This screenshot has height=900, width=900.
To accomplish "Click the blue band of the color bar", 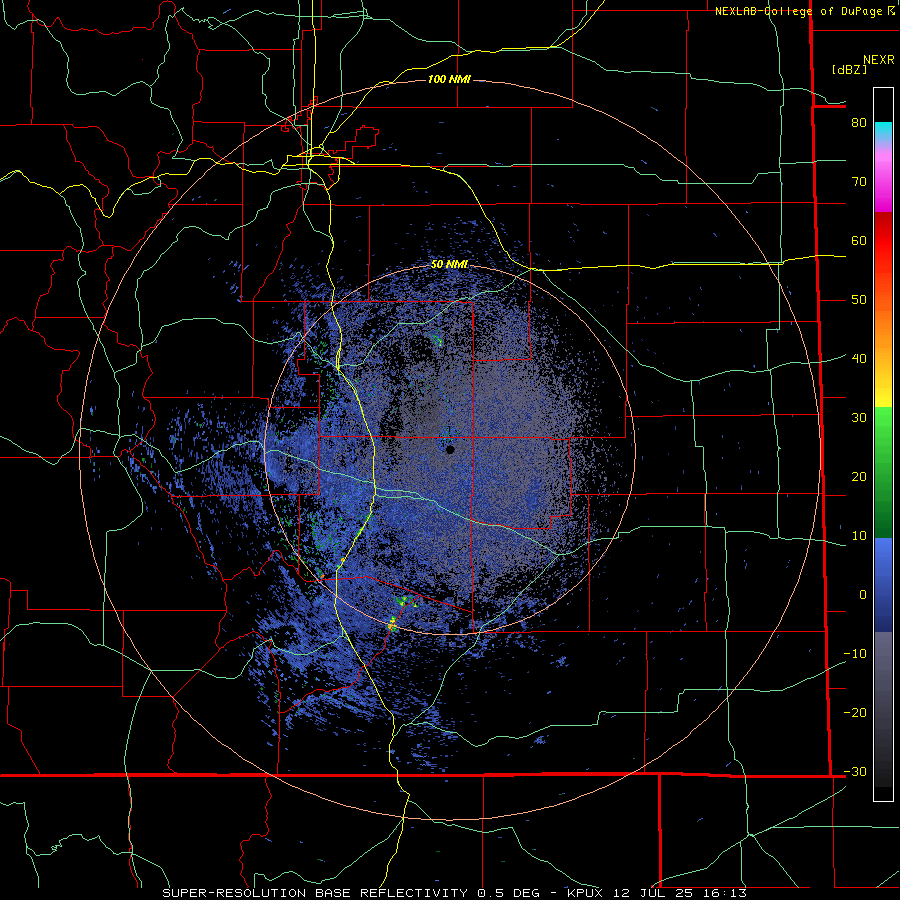I will coord(883,584).
